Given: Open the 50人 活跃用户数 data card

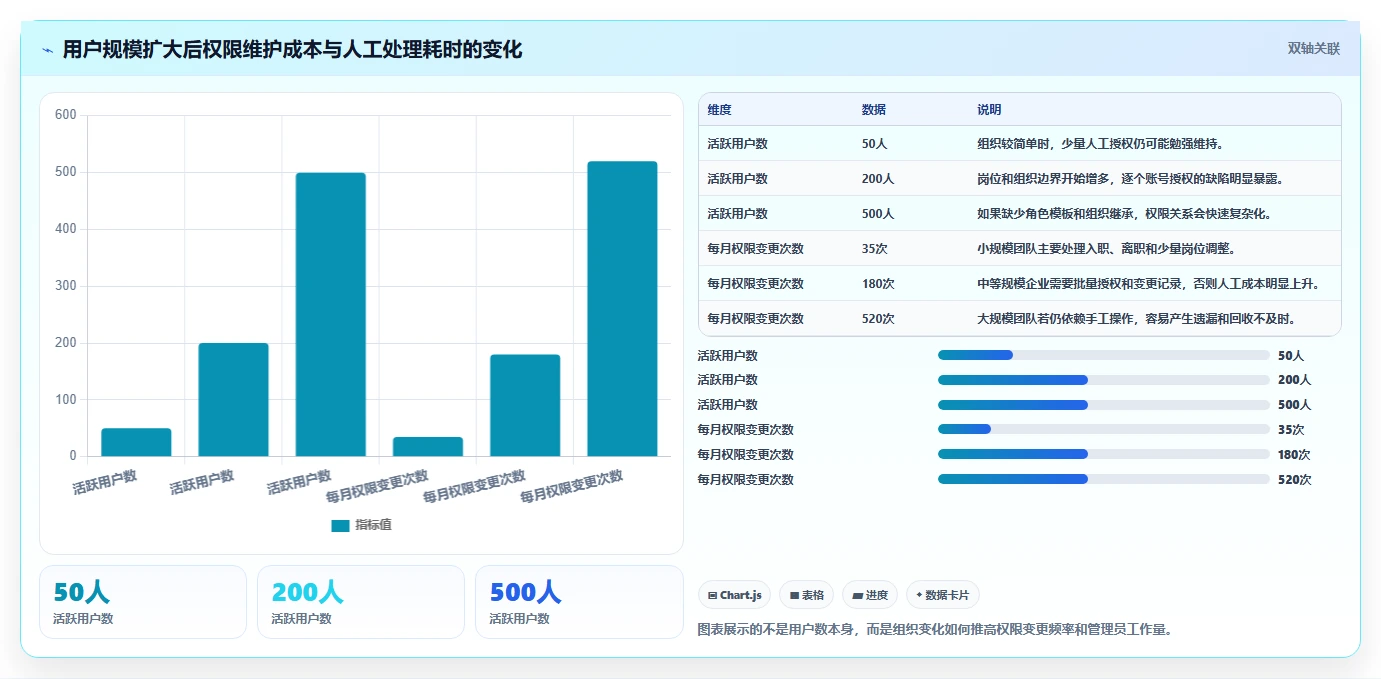Looking at the screenshot, I should (x=143, y=601).
